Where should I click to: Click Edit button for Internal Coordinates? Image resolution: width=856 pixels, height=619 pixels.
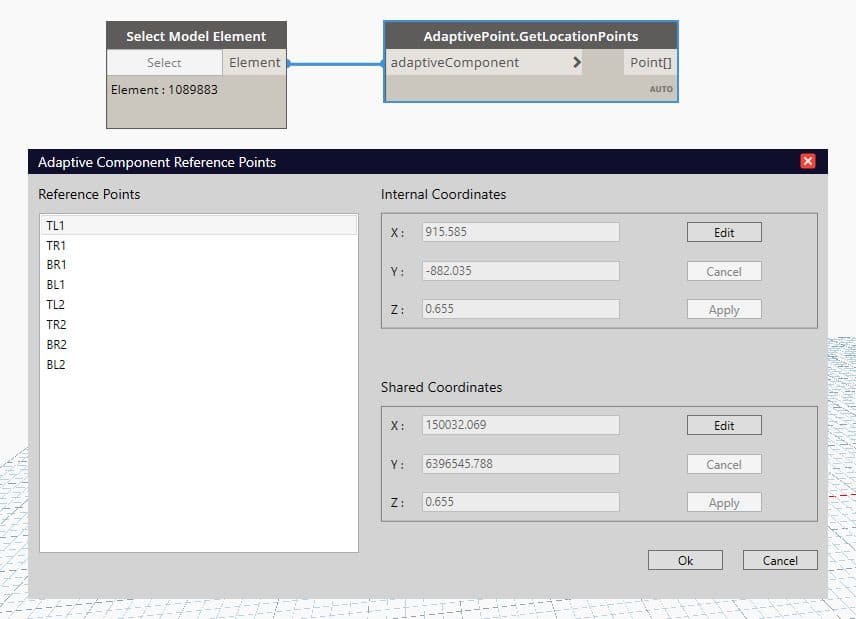coord(724,232)
